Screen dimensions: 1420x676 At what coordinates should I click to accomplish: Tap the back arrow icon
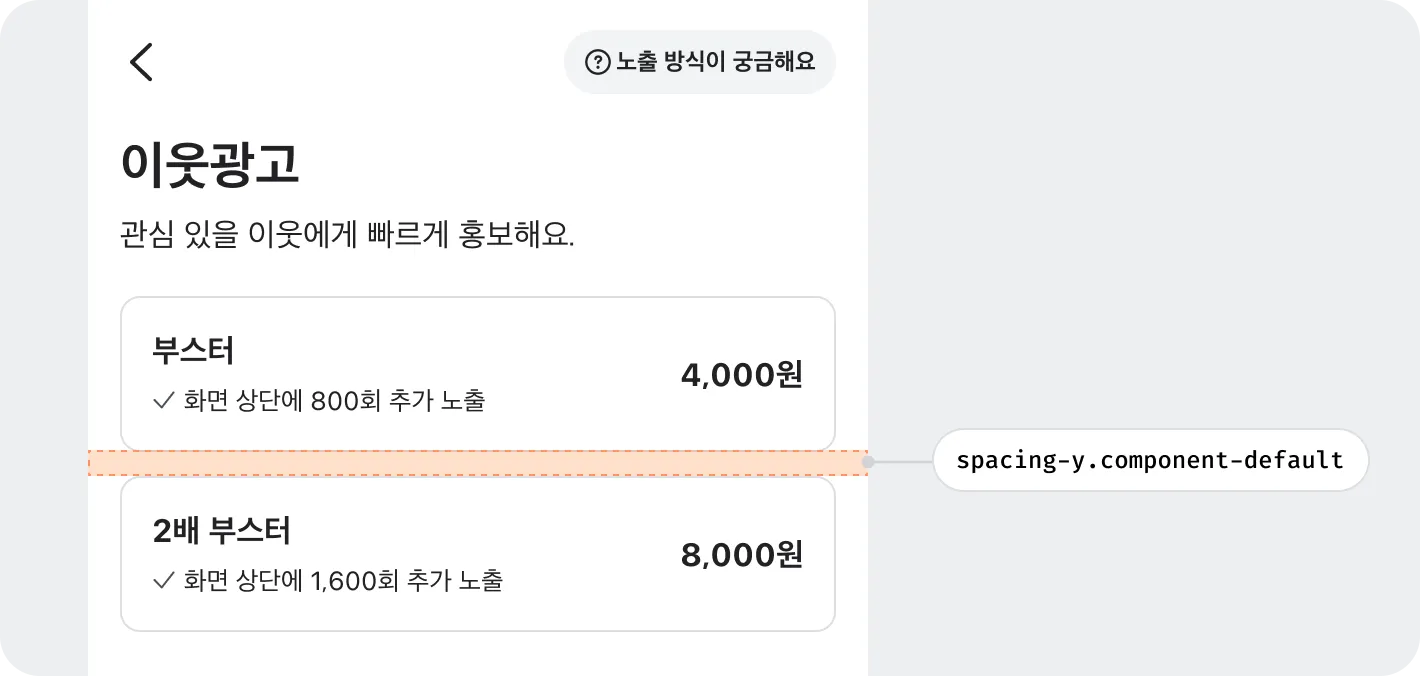(x=141, y=62)
